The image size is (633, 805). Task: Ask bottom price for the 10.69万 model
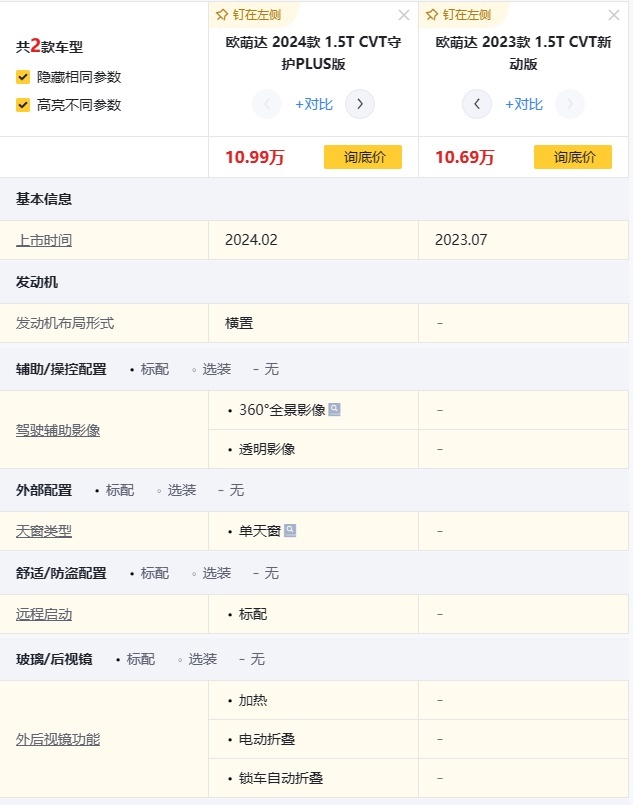point(573,157)
